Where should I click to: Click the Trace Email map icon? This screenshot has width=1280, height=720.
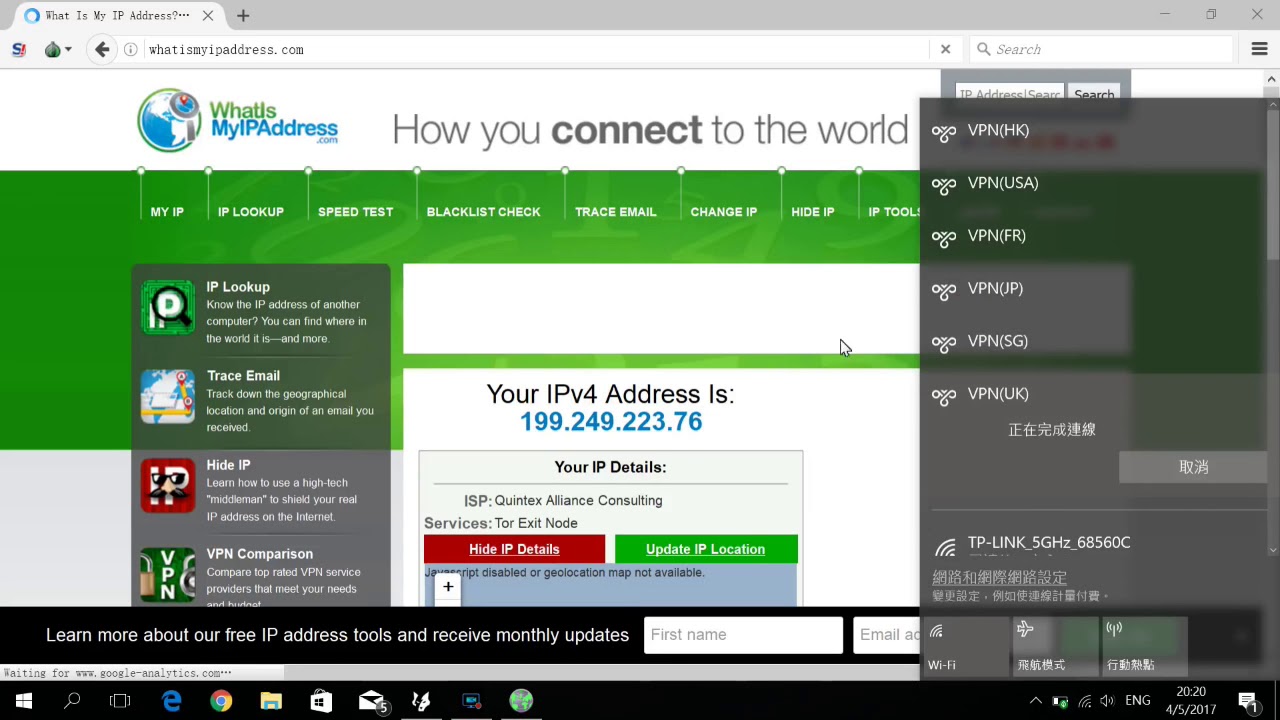tap(168, 396)
